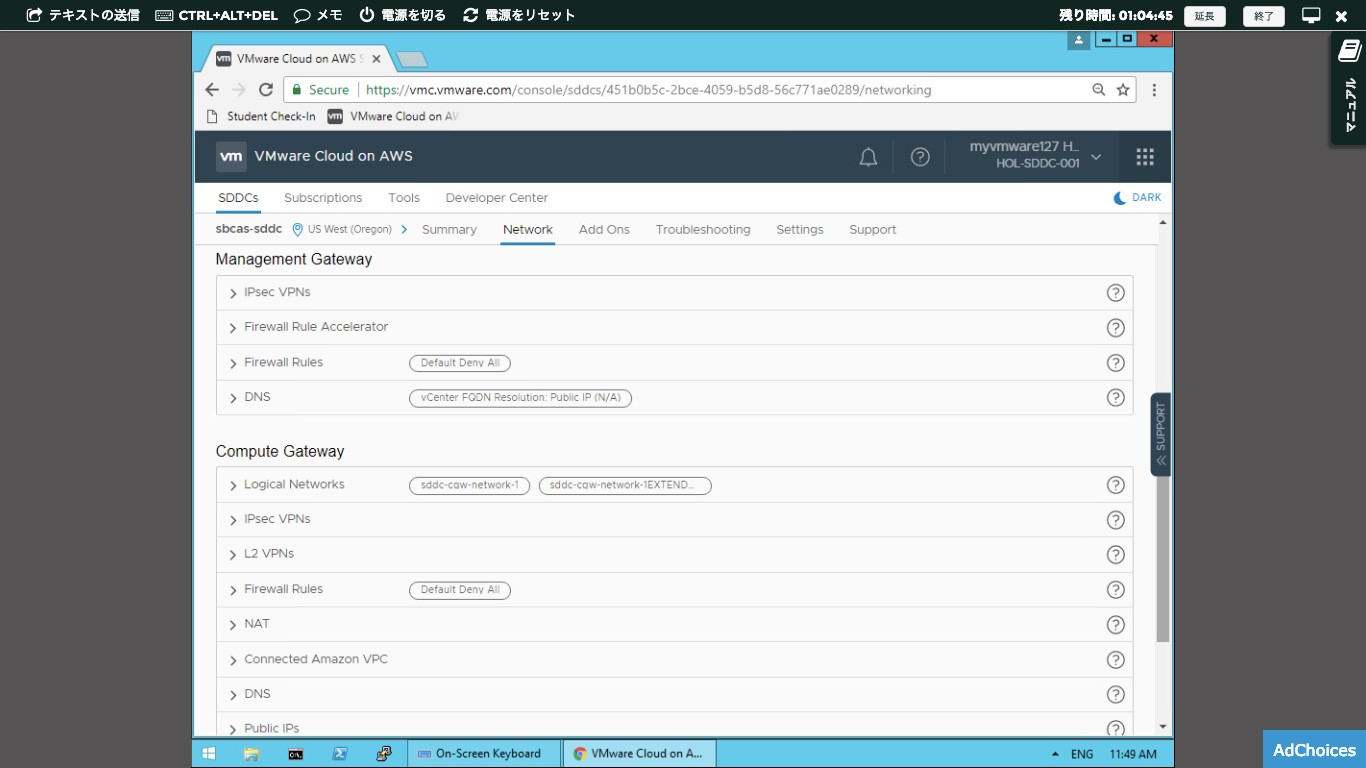Open the side manual (マニュアル) panel
1366x768 pixels.
pos(1348,88)
